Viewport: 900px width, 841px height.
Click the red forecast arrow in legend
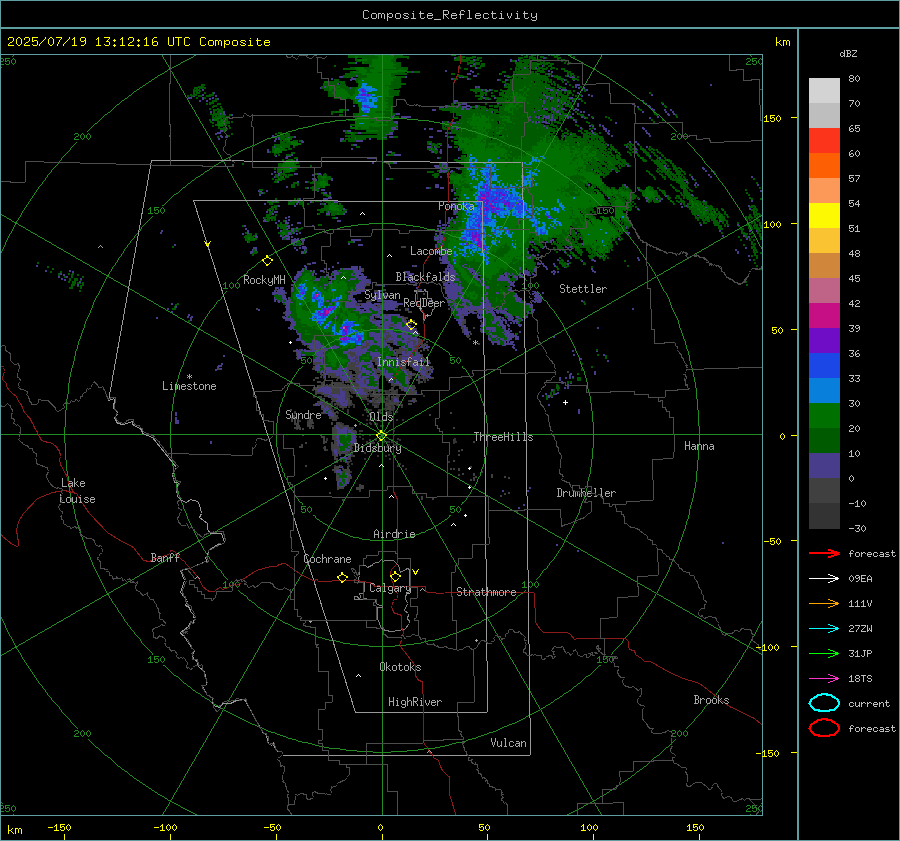pyautogui.click(x=824, y=553)
